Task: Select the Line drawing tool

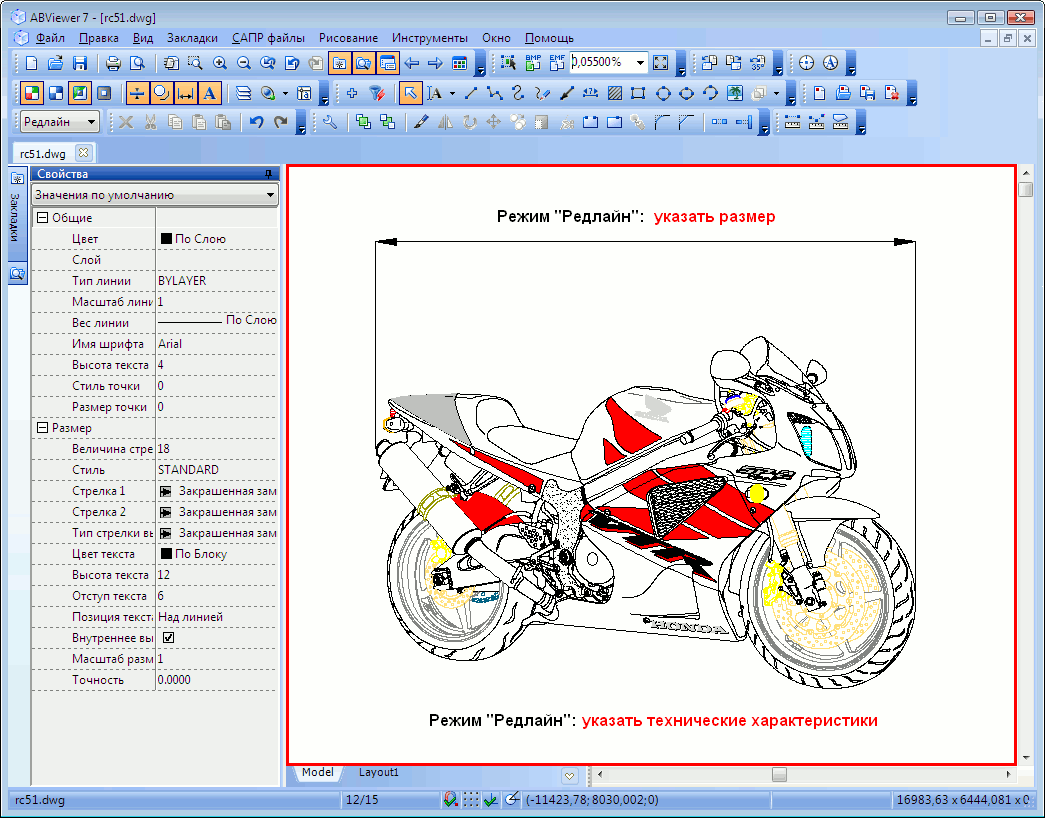Action: (x=471, y=93)
